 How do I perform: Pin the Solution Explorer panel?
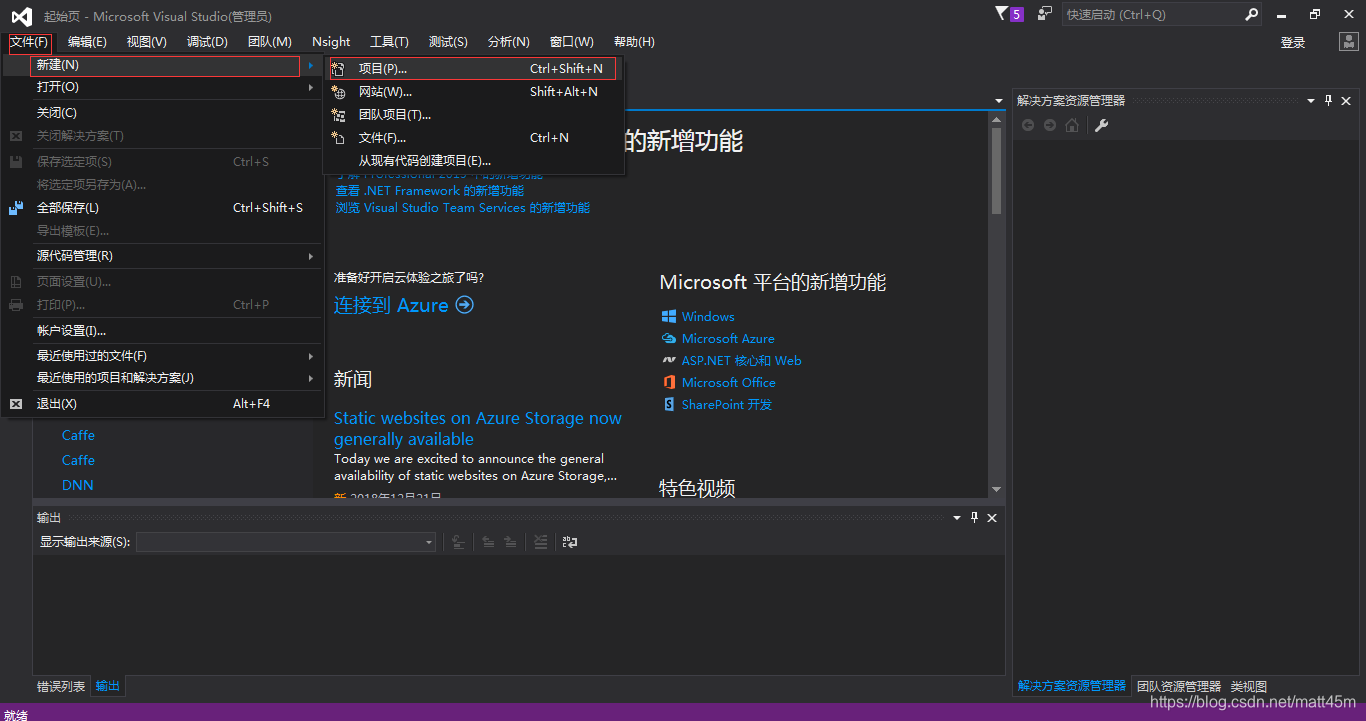[x=1329, y=100]
